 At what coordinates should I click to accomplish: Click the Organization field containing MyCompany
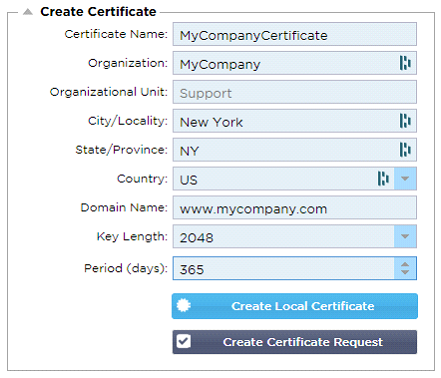click(295, 63)
